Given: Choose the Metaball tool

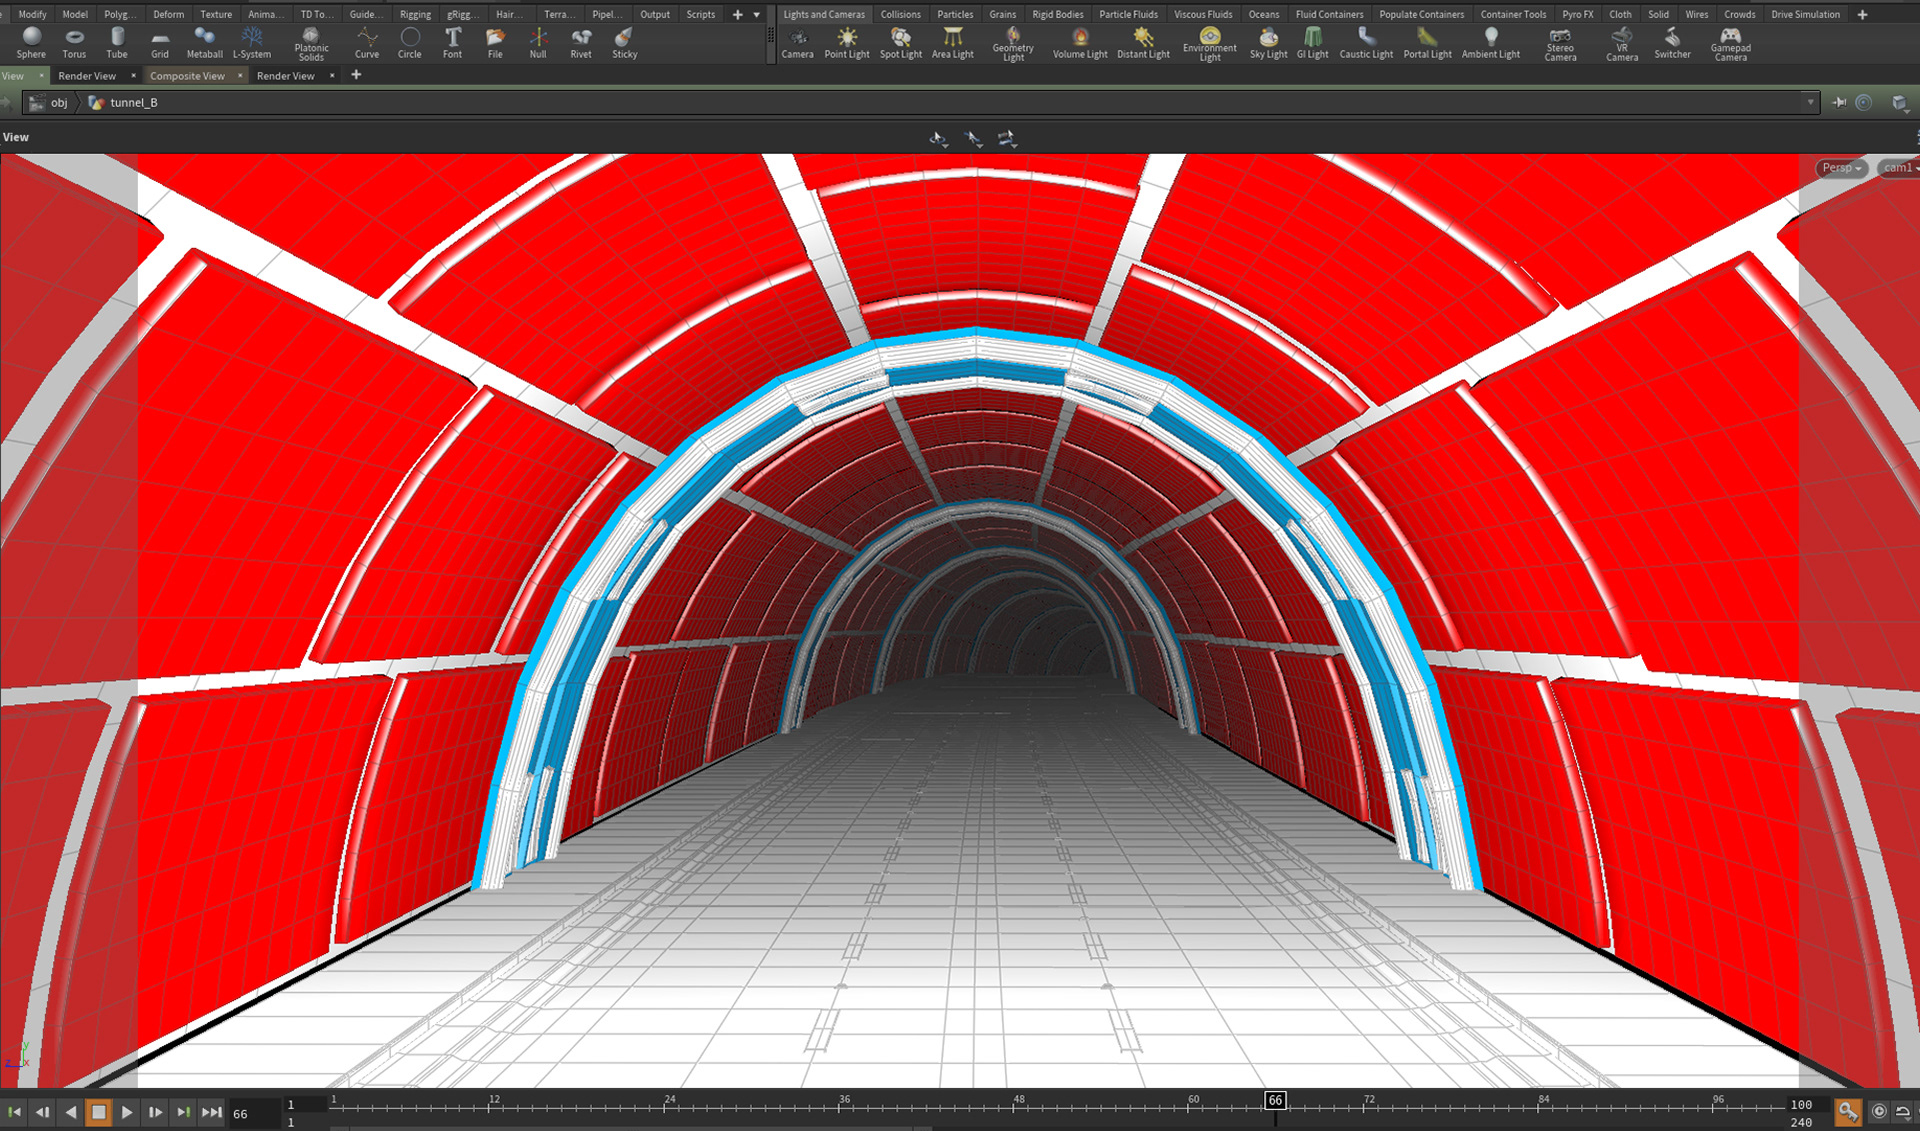Looking at the screenshot, I should coord(204,43).
